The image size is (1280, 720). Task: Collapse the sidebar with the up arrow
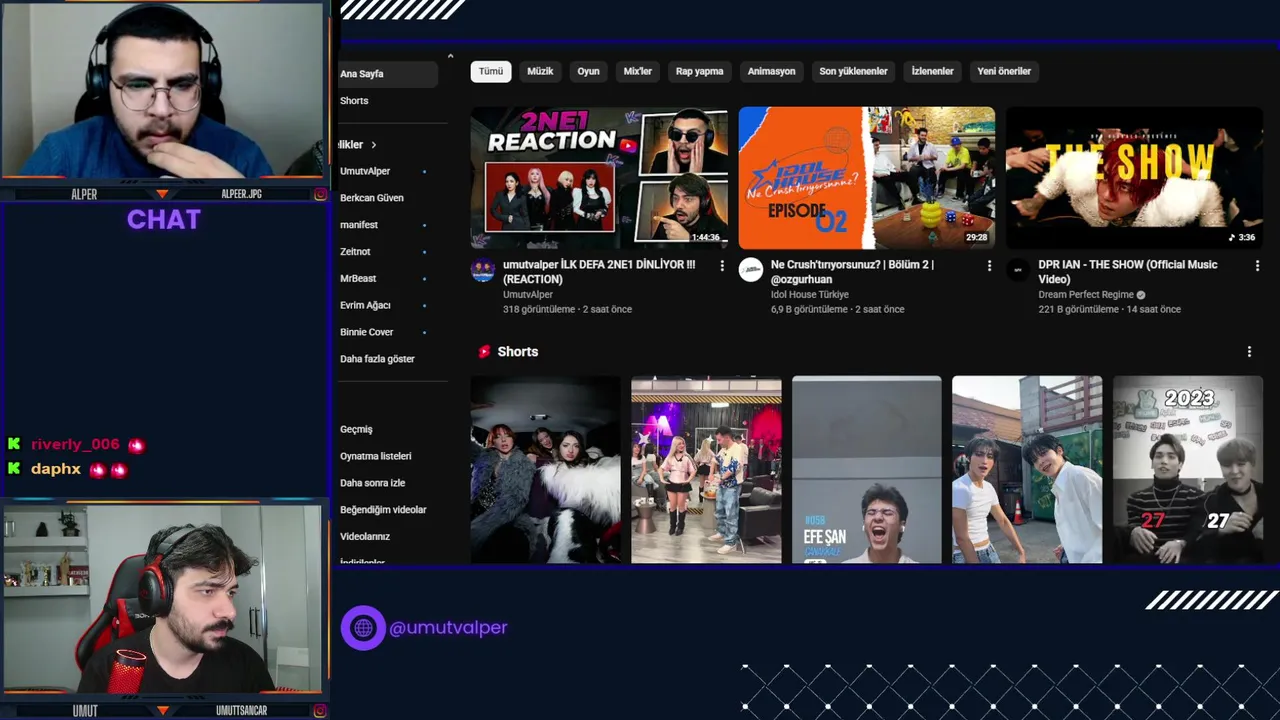coord(450,57)
